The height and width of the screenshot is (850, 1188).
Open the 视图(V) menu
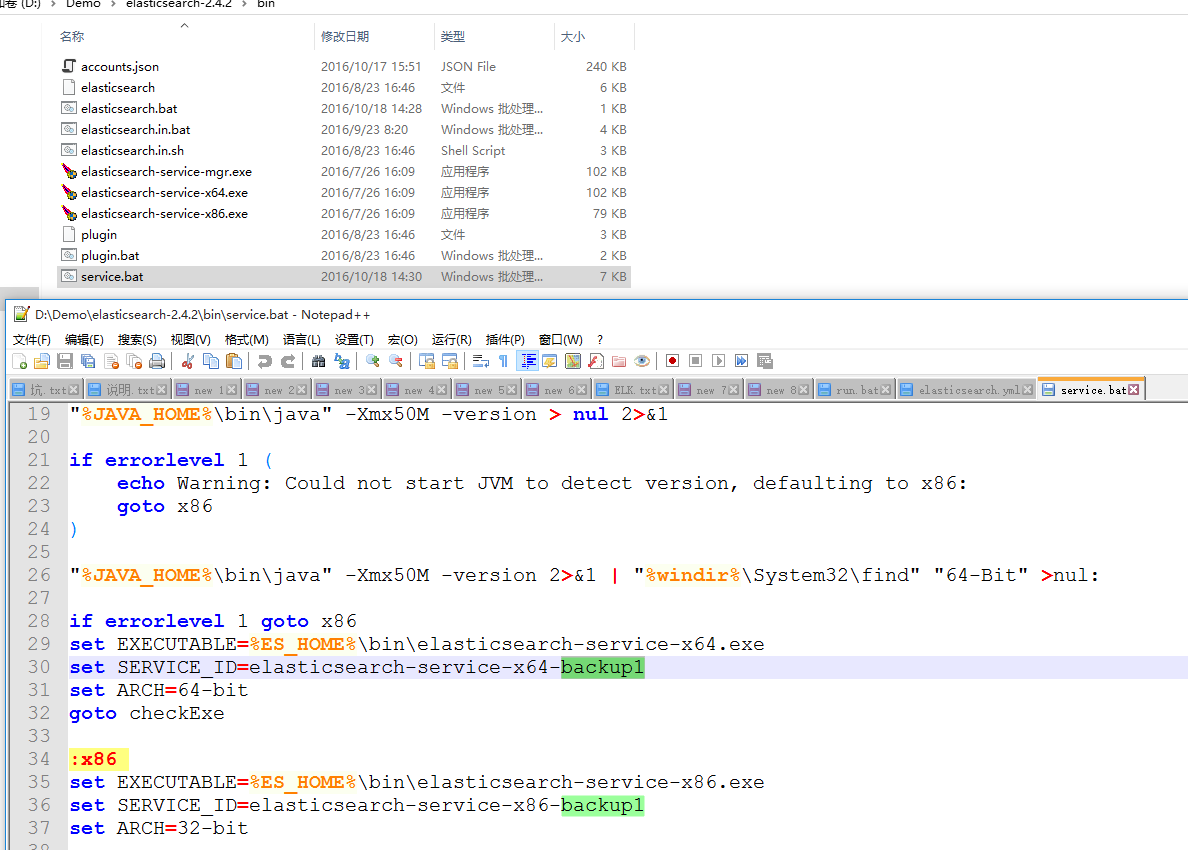tap(190, 339)
